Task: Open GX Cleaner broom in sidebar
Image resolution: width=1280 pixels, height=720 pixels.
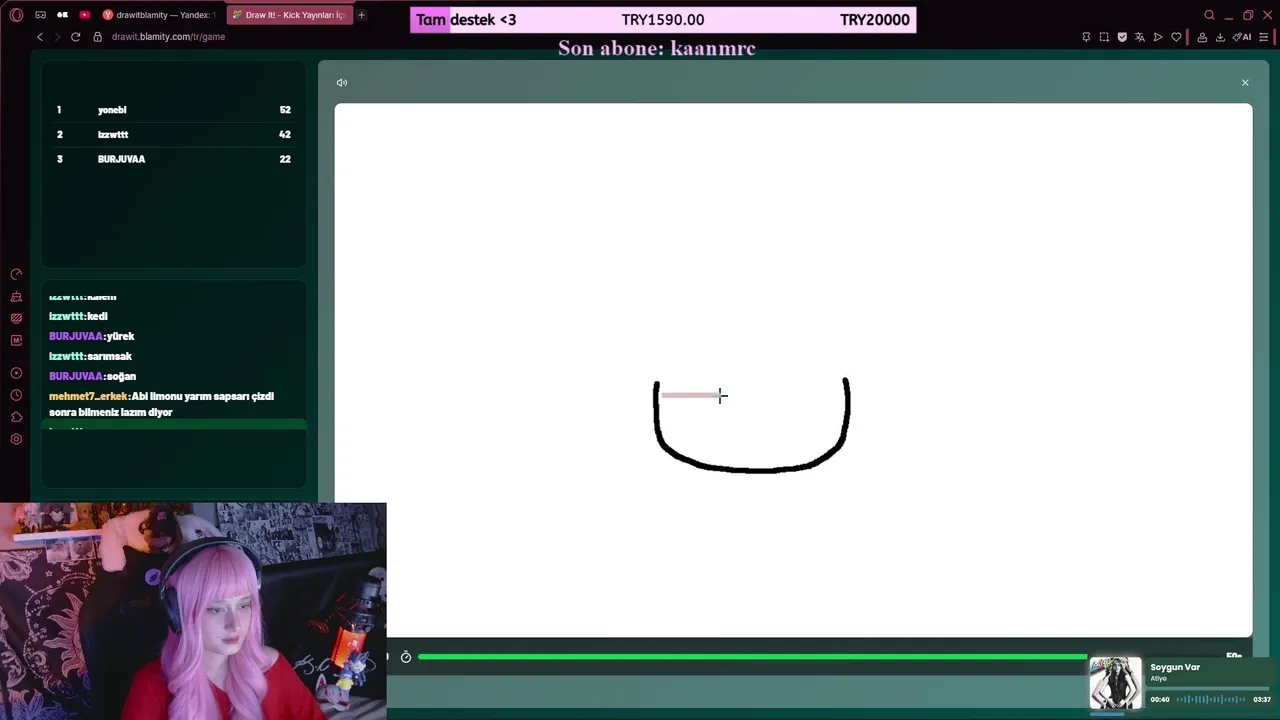Action: (x=16, y=297)
